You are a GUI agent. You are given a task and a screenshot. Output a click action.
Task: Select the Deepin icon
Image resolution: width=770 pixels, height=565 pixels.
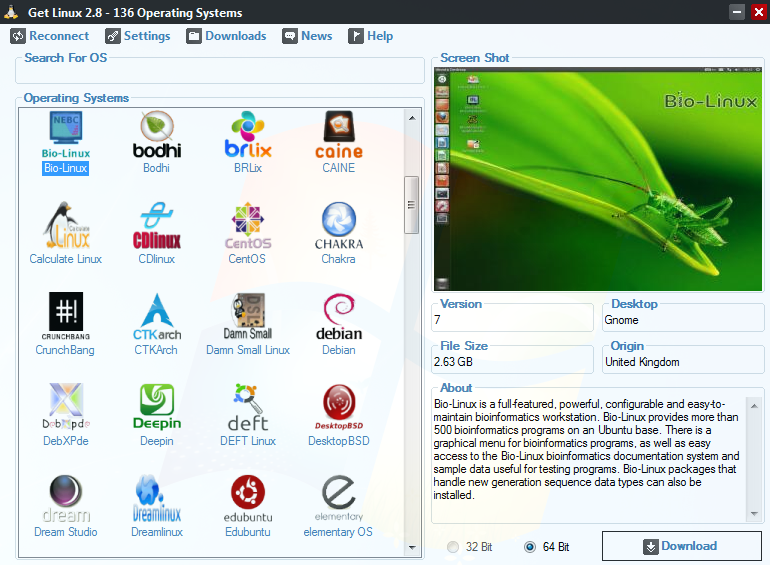[x=157, y=407]
